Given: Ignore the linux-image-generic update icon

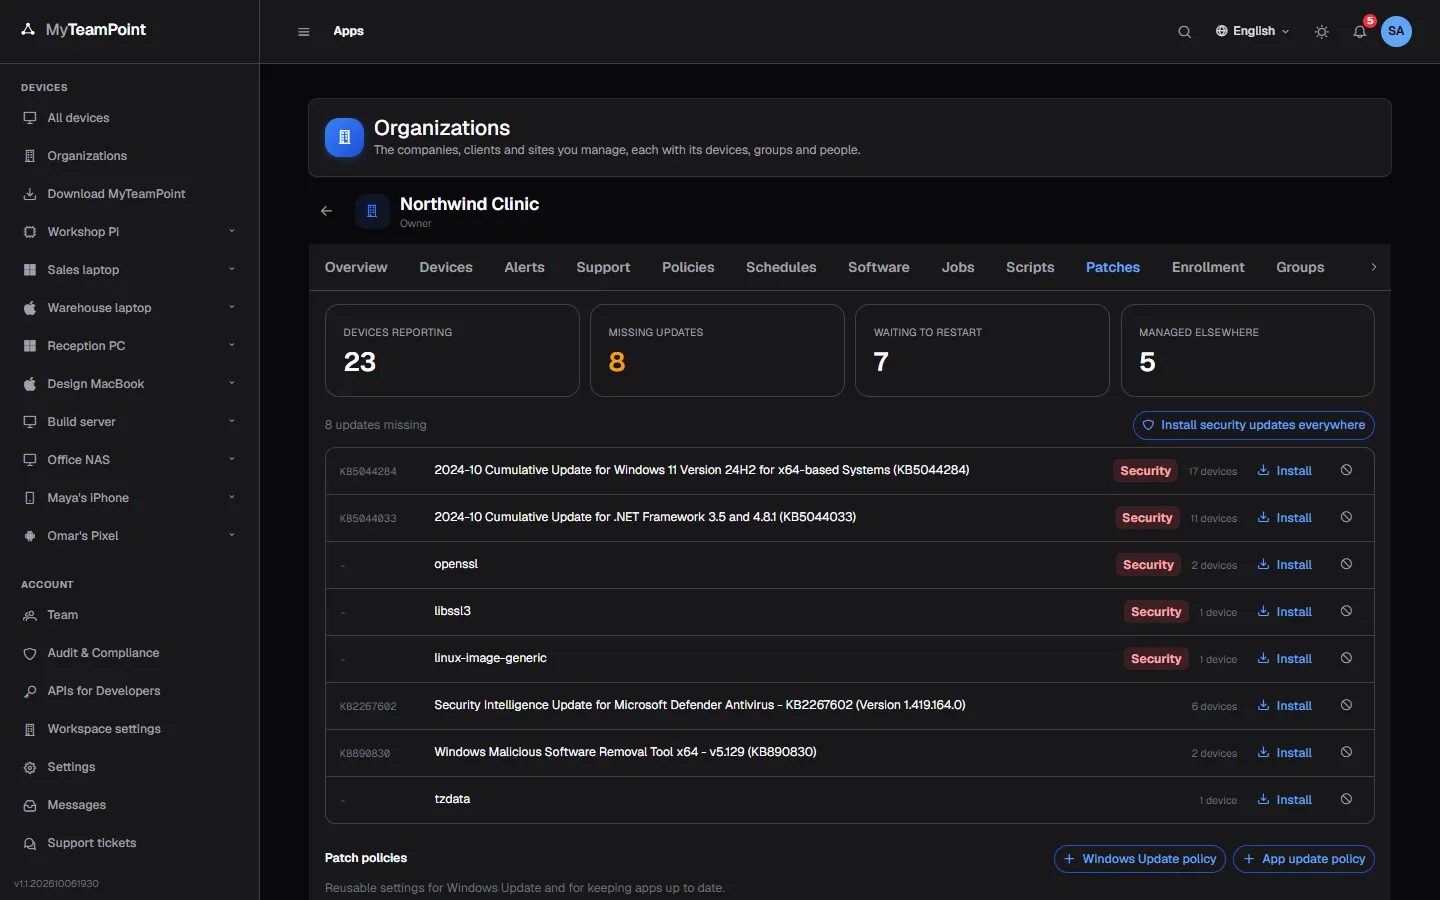Looking at the screenshot, I should pos(1346,658).
